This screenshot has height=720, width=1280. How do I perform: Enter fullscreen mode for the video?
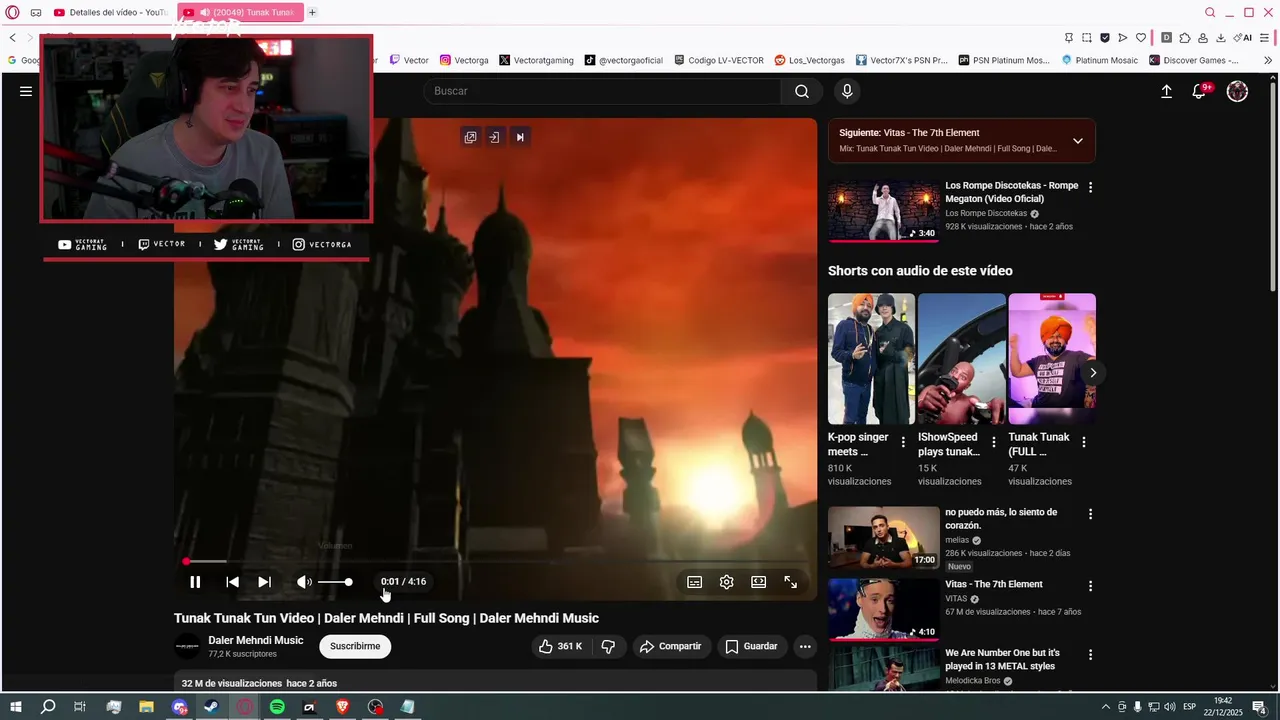[790, 582]
